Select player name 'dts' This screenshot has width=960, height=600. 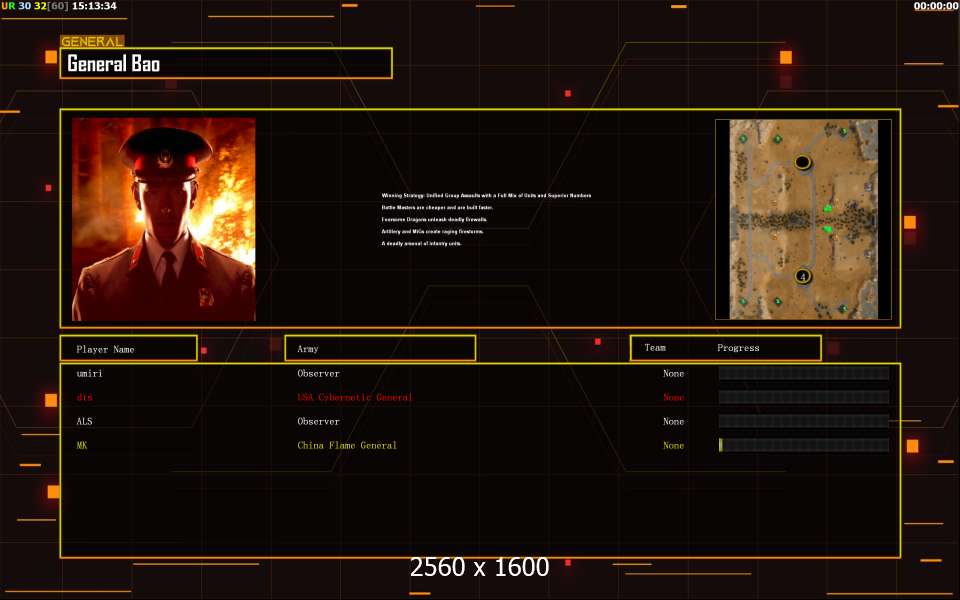[84, 397]
